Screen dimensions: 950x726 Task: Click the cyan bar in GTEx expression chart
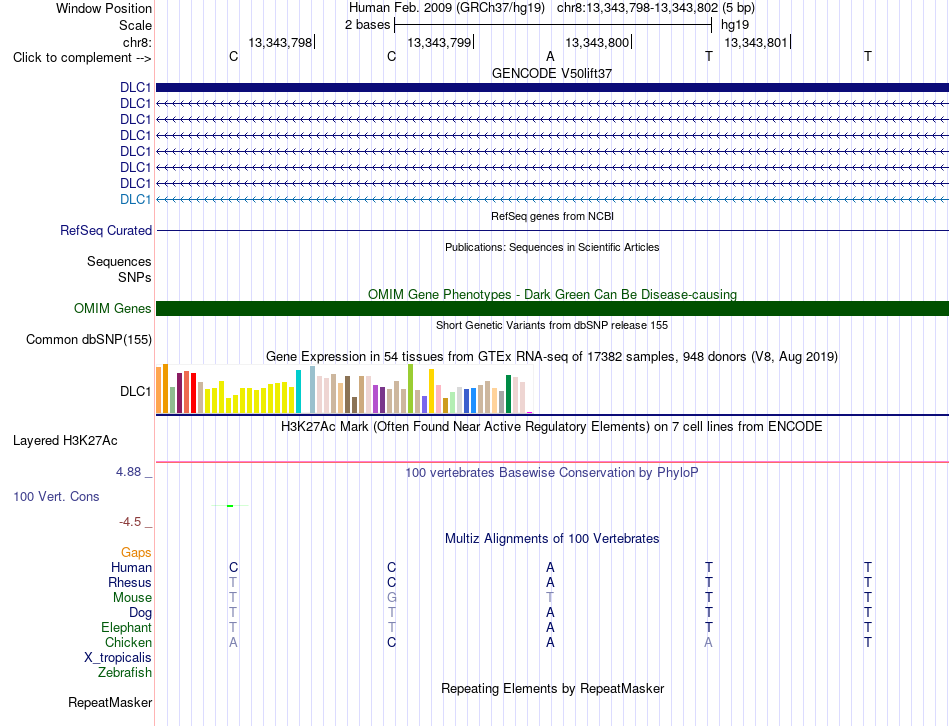point(298,391)
